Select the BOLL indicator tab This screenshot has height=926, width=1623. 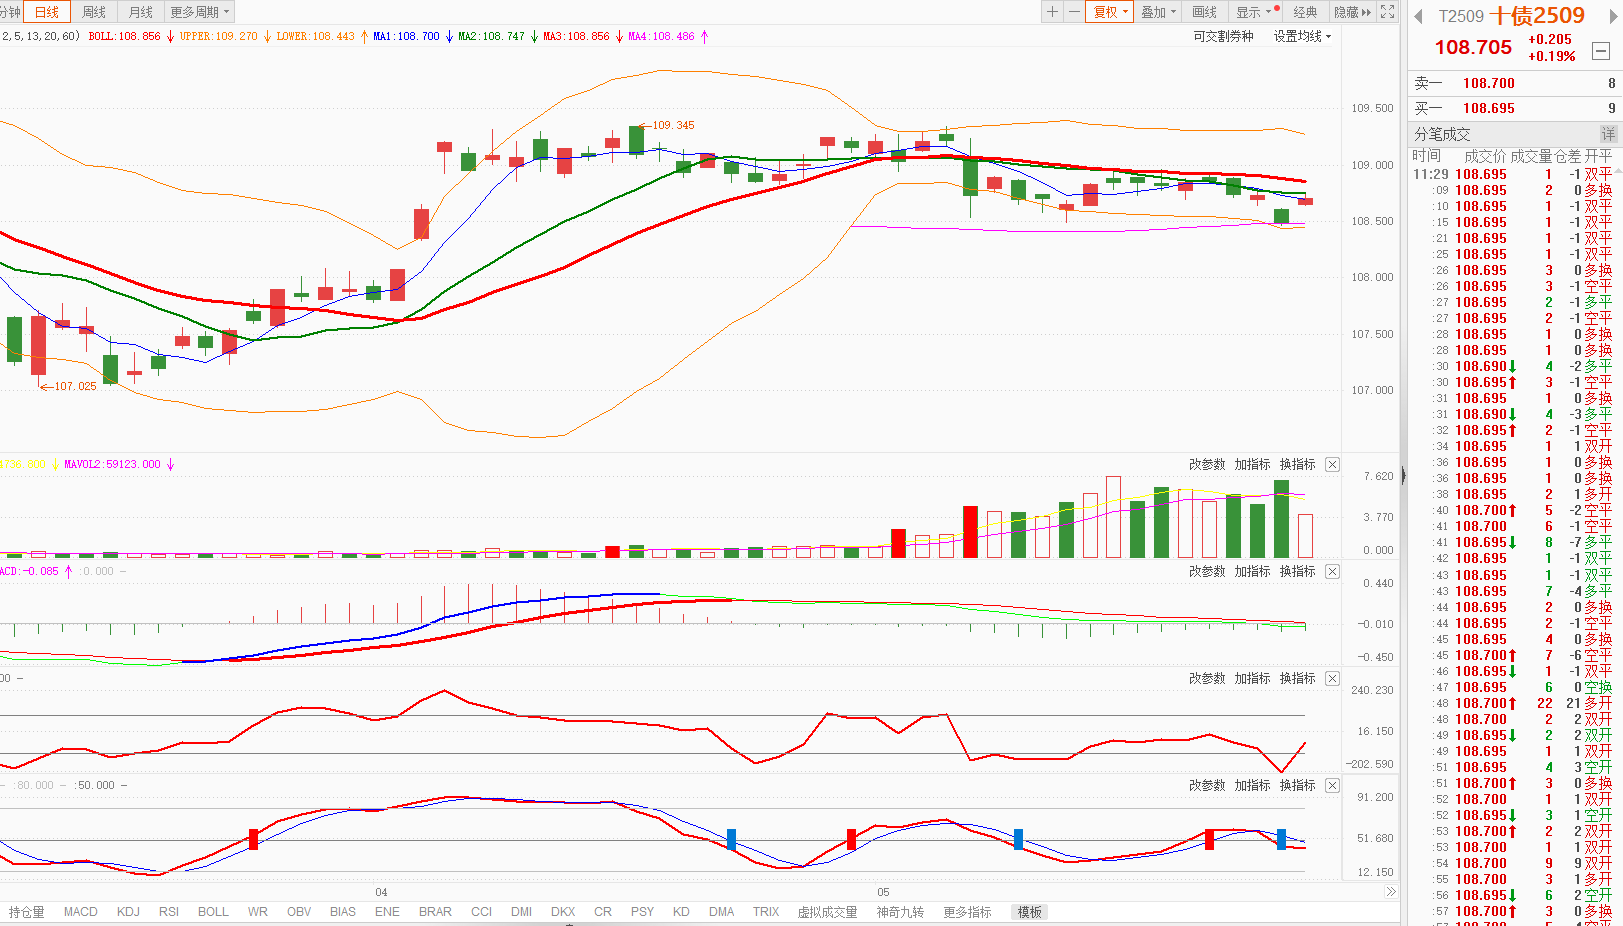tap(213, 912)
